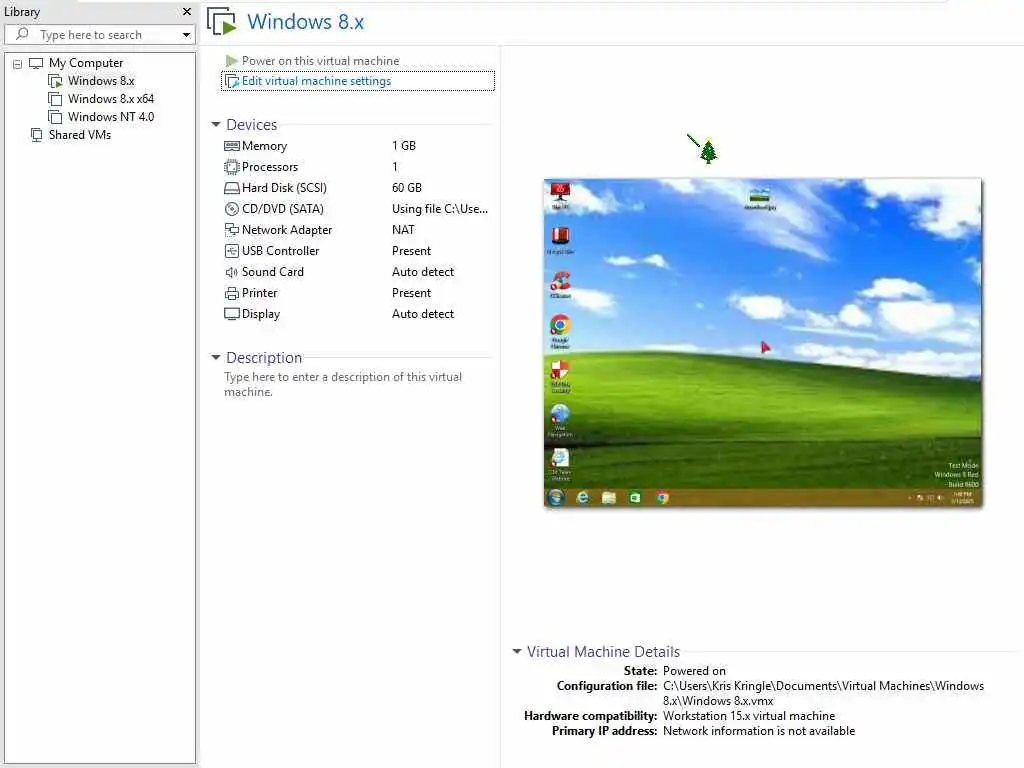The image size is (1024, 768).
Task: Select My Computer in the Library tree
Action: tap(86, 63)
